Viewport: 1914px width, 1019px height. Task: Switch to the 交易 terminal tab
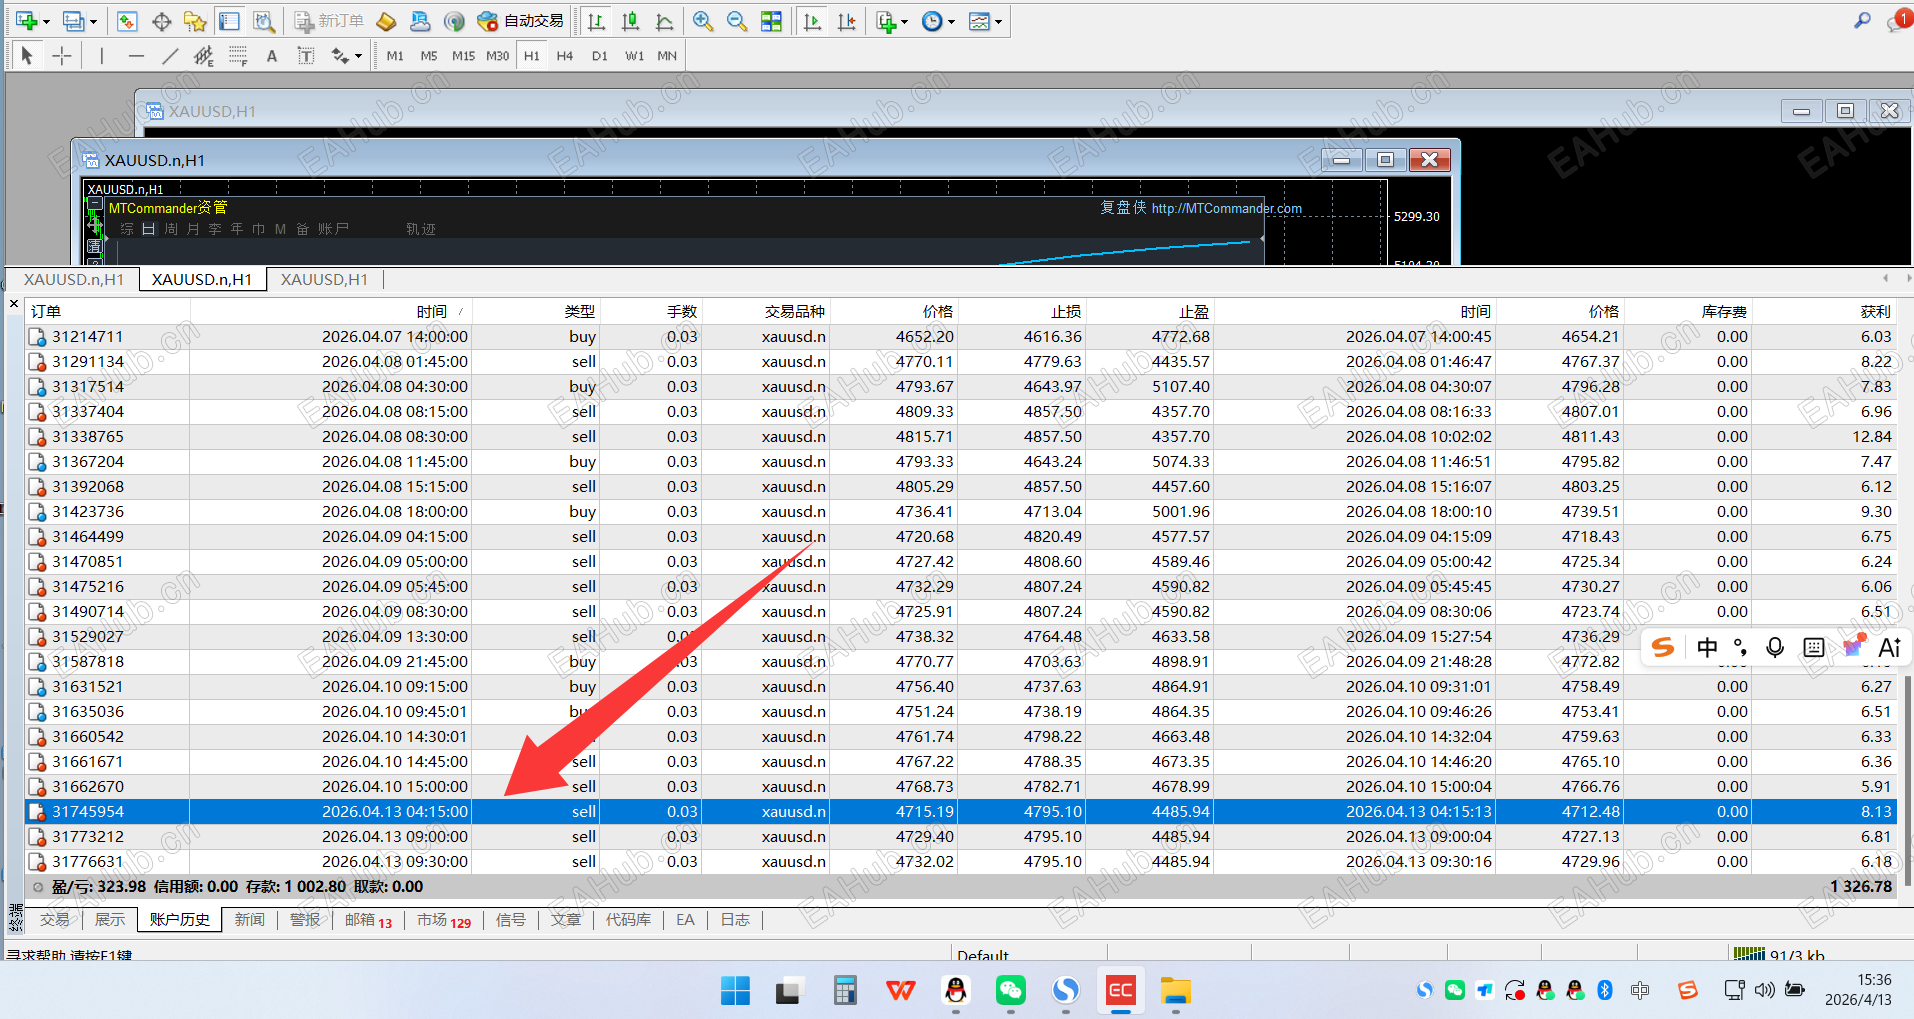click(55, 919)
